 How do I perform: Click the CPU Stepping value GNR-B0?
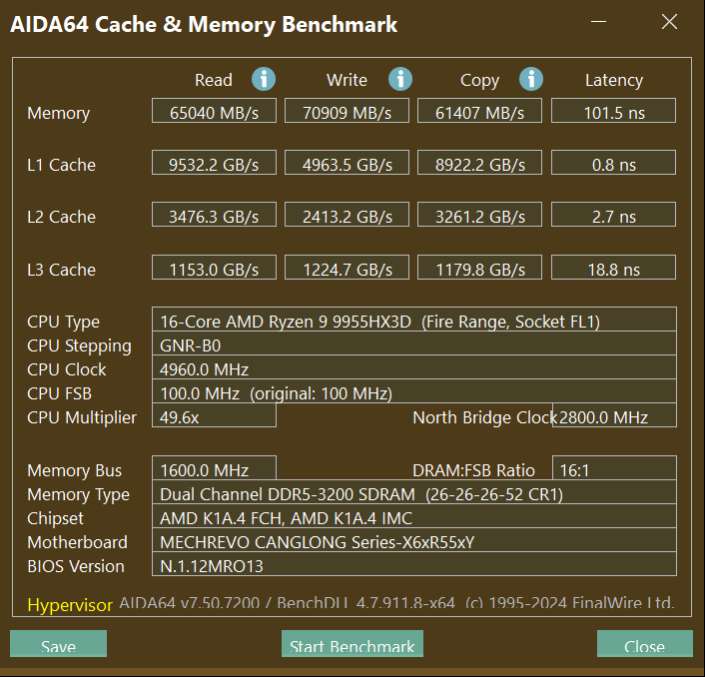[414, 344]
